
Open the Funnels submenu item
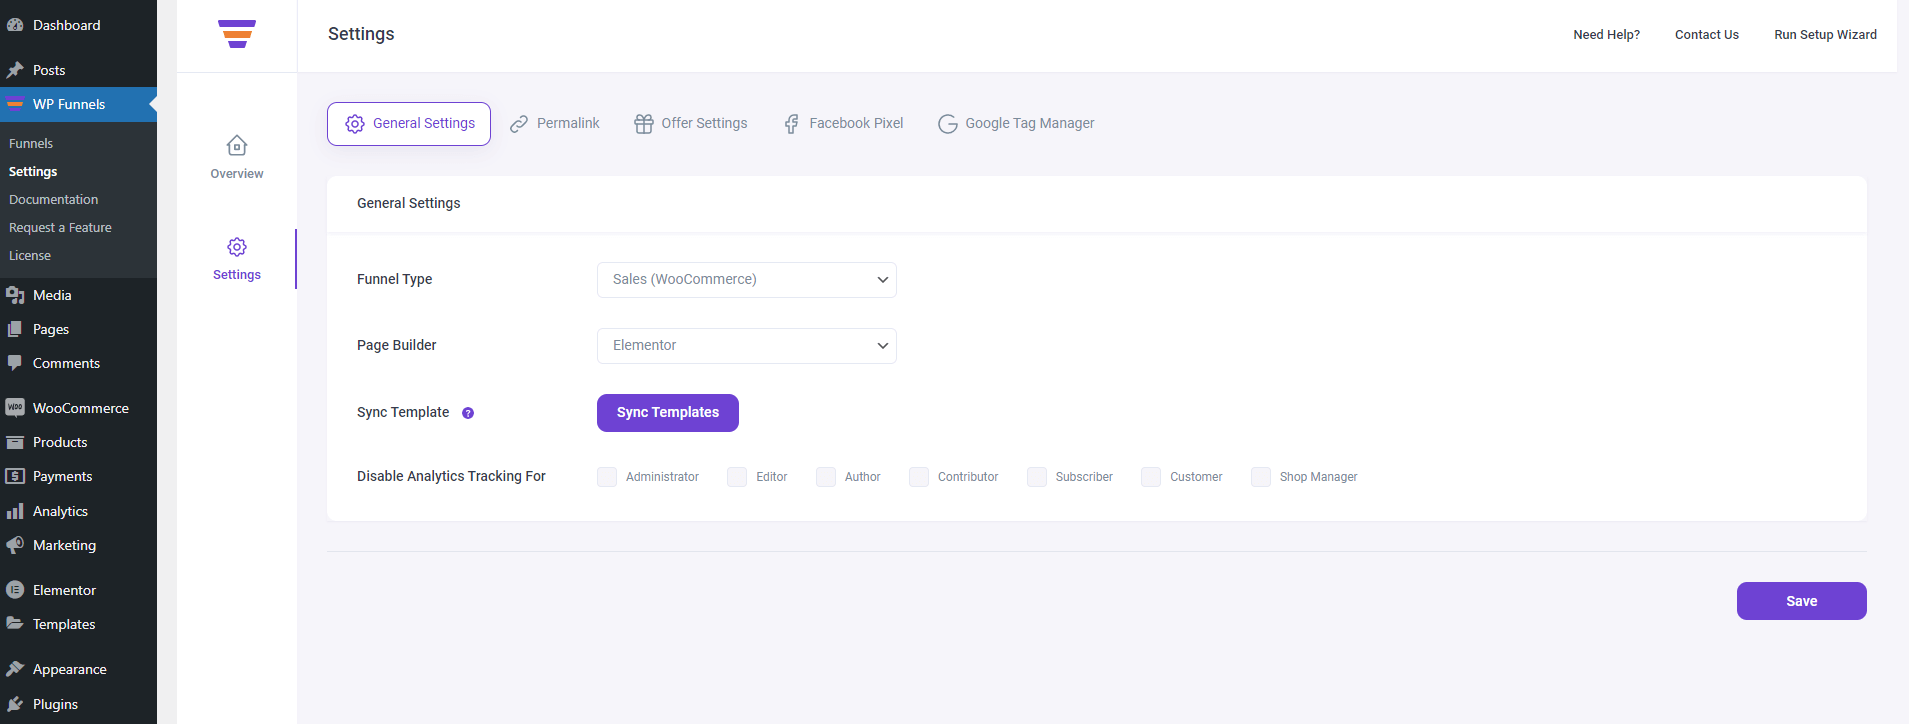[31, 144]
